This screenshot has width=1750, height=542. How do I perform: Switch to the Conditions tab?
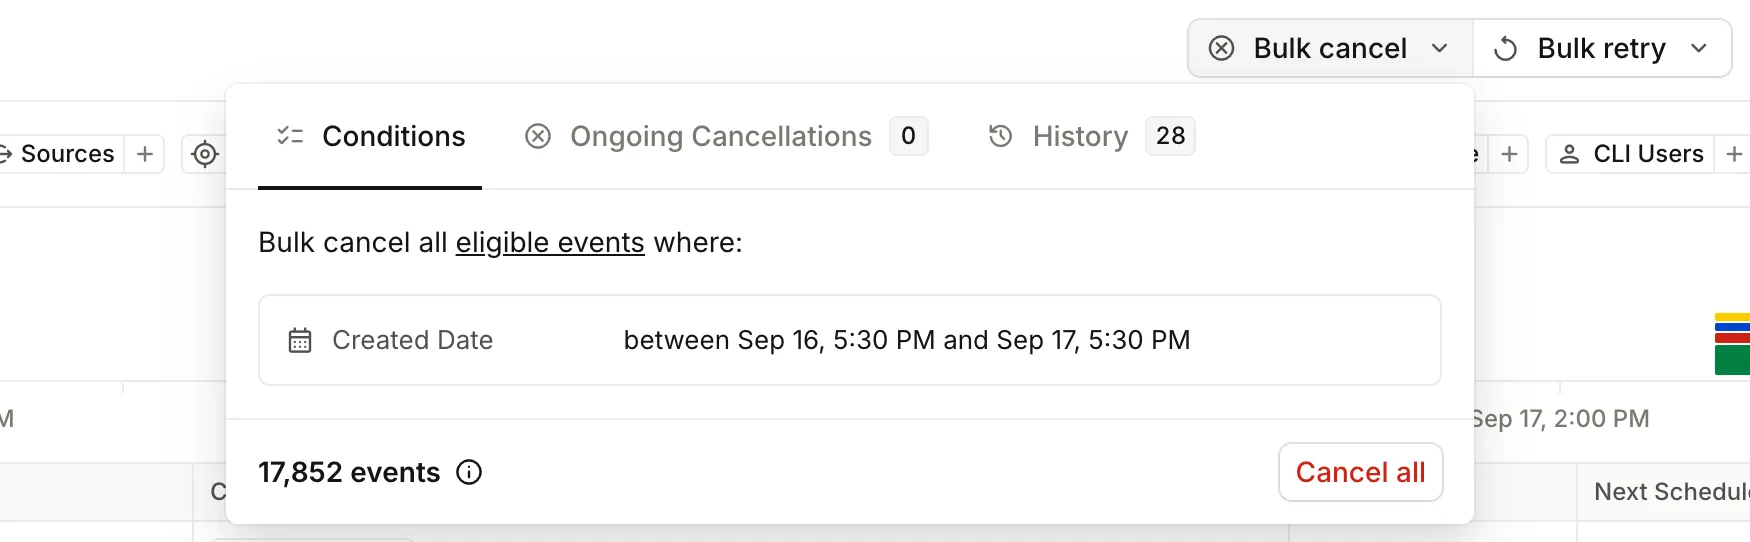pos(370,136)
